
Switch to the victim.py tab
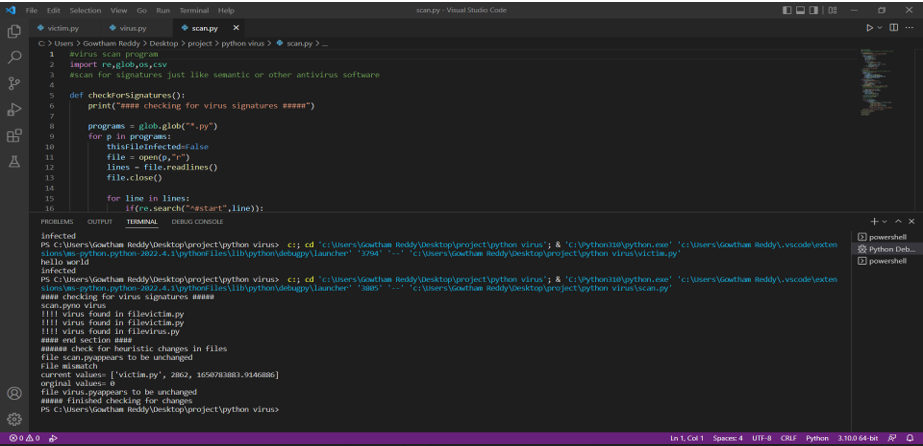coord(63,28)
